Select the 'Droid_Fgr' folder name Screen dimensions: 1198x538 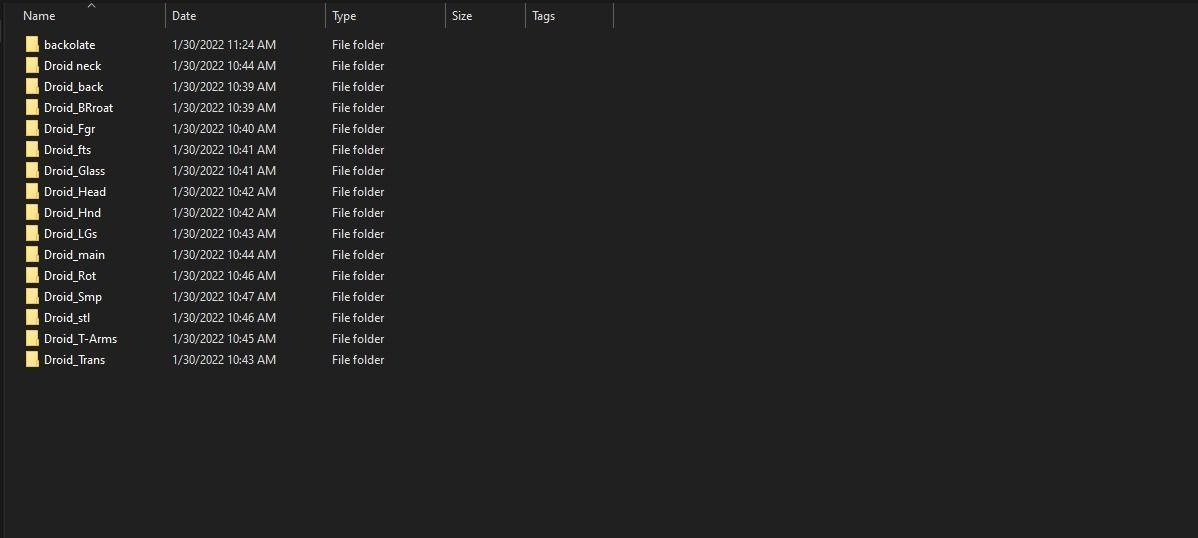point(70,129)
